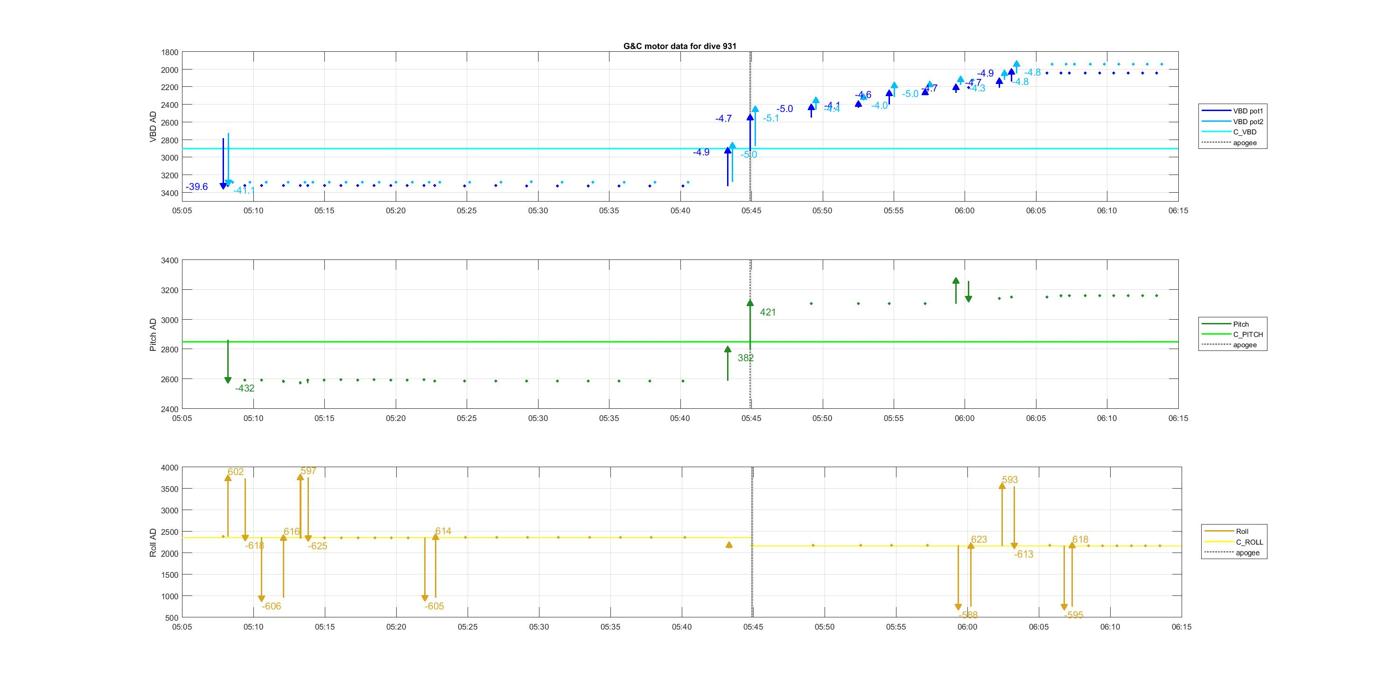The image size is (1400, 693).
Task: Click the apogee dotted line in the VBD plot
Action: pos(751,125)
